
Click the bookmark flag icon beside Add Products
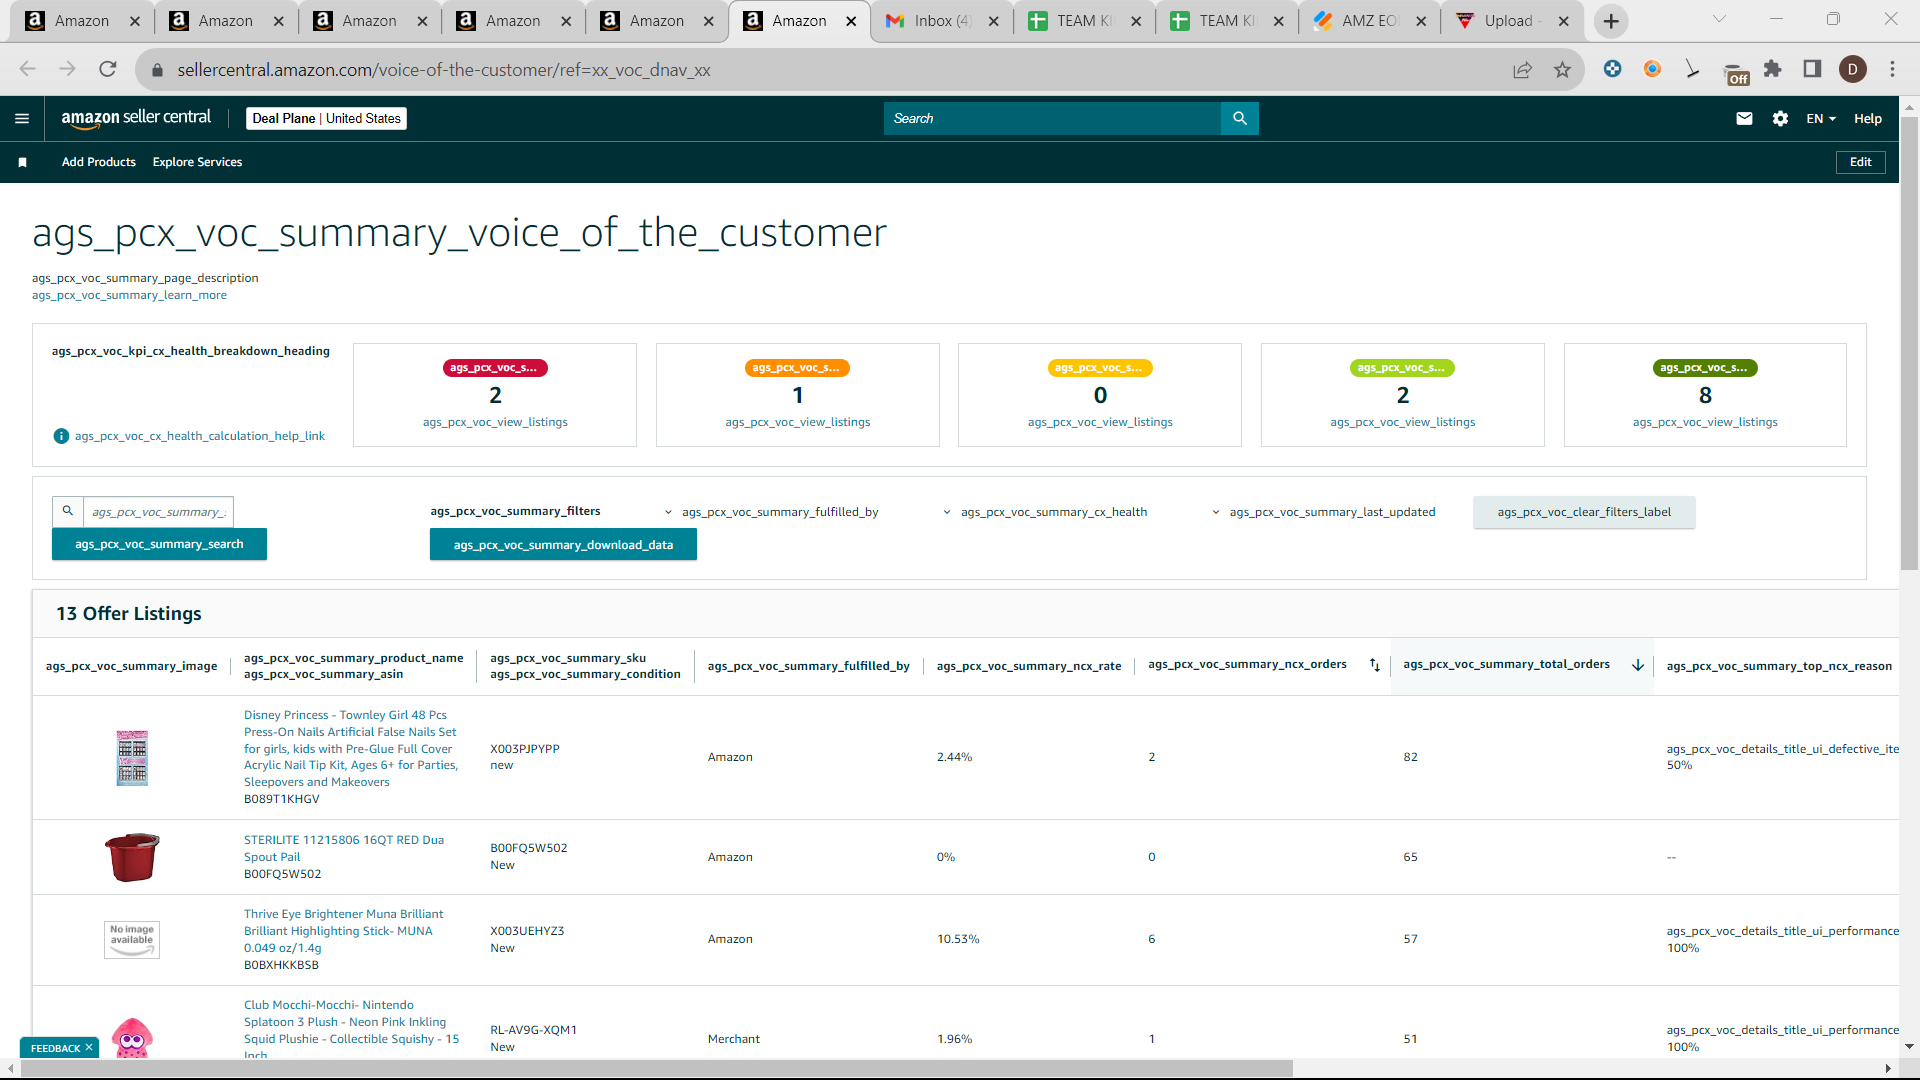coord(22,162)
